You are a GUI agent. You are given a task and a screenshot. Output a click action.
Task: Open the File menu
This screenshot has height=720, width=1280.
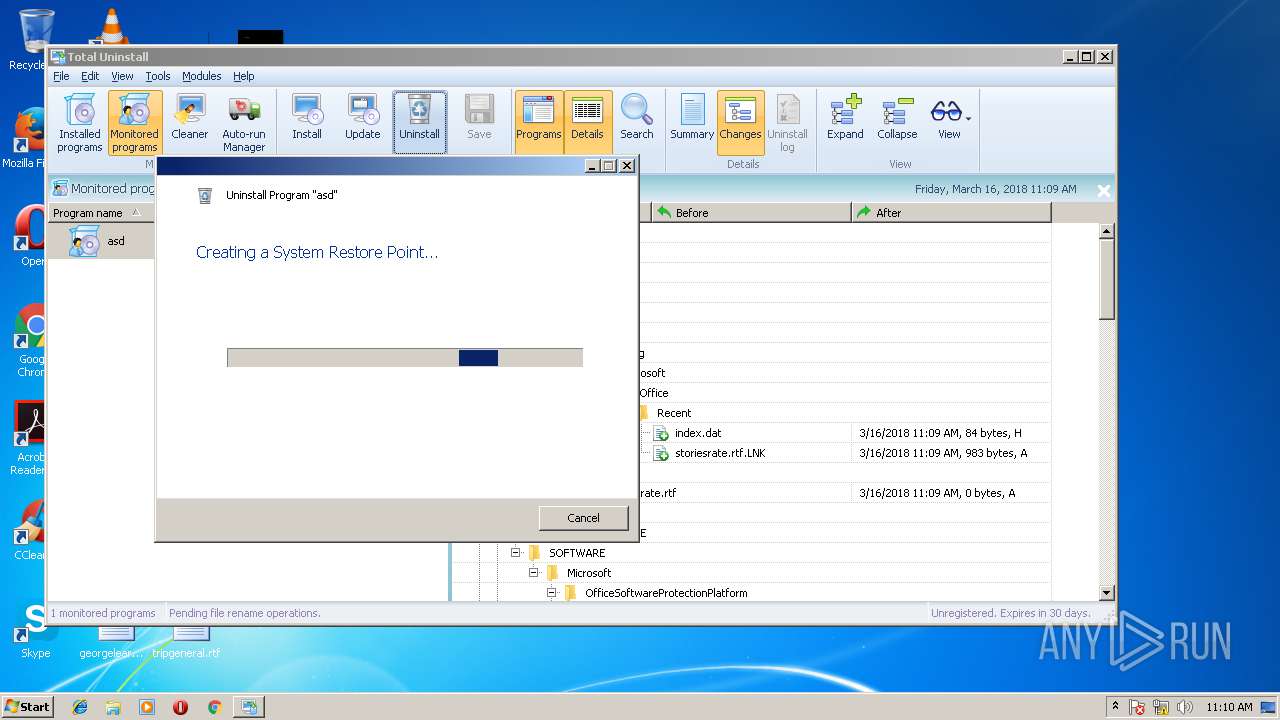pos(61,76)
